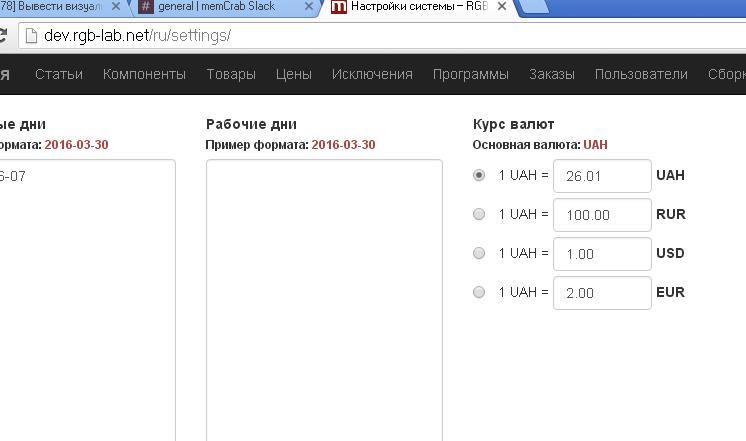Viewport: 746px width, 441px height.
Task: Select the USD currency radio button
Action: tap(479, 253)
